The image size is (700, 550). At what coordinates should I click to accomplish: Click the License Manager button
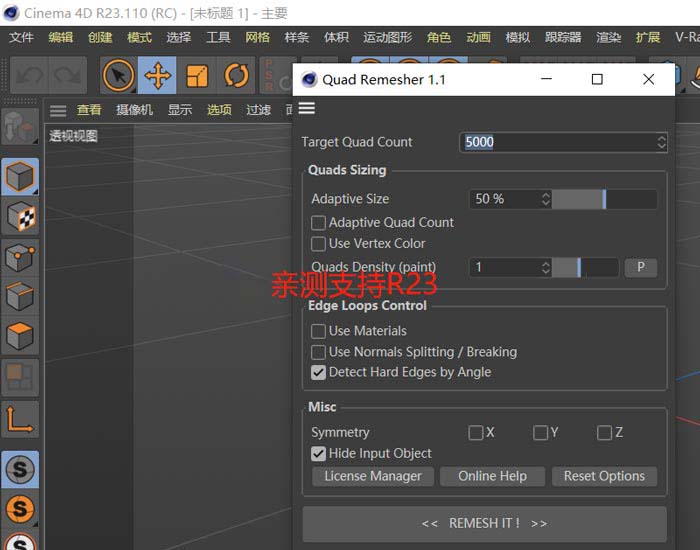point(373,476)
